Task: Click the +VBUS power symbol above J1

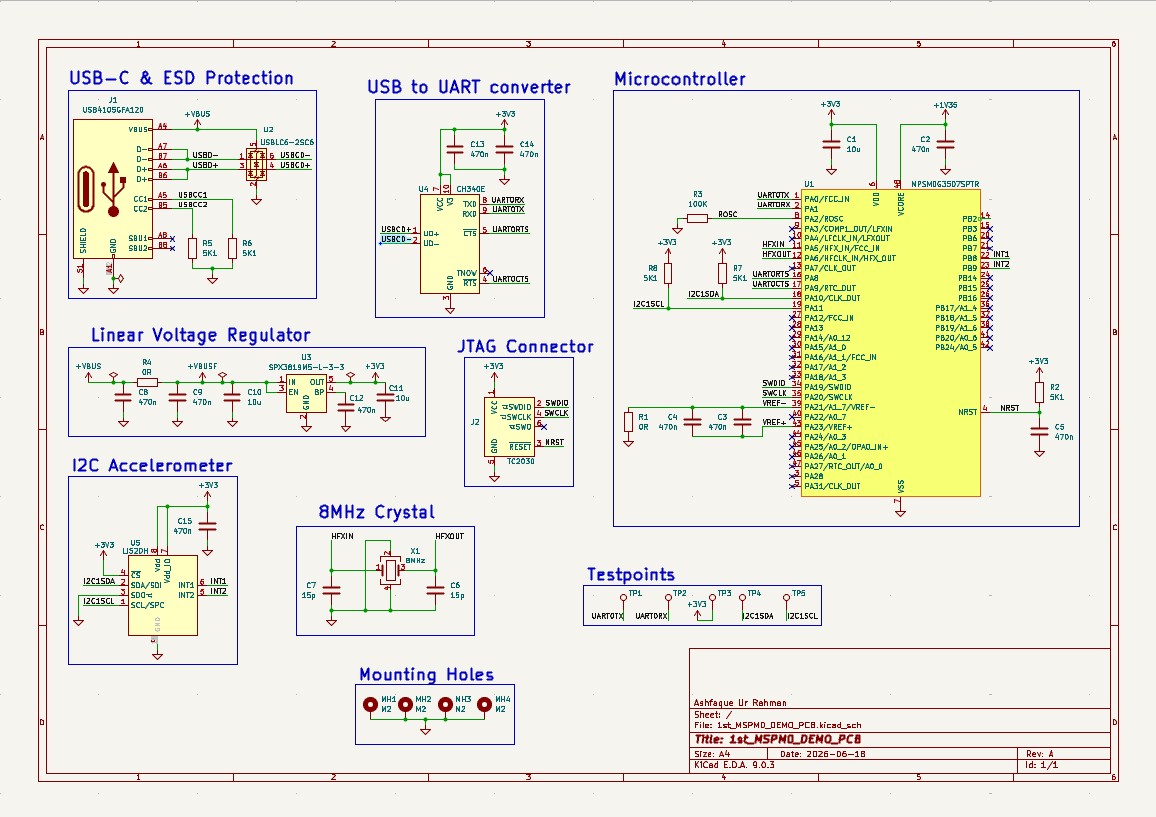Action: point(198,118)
